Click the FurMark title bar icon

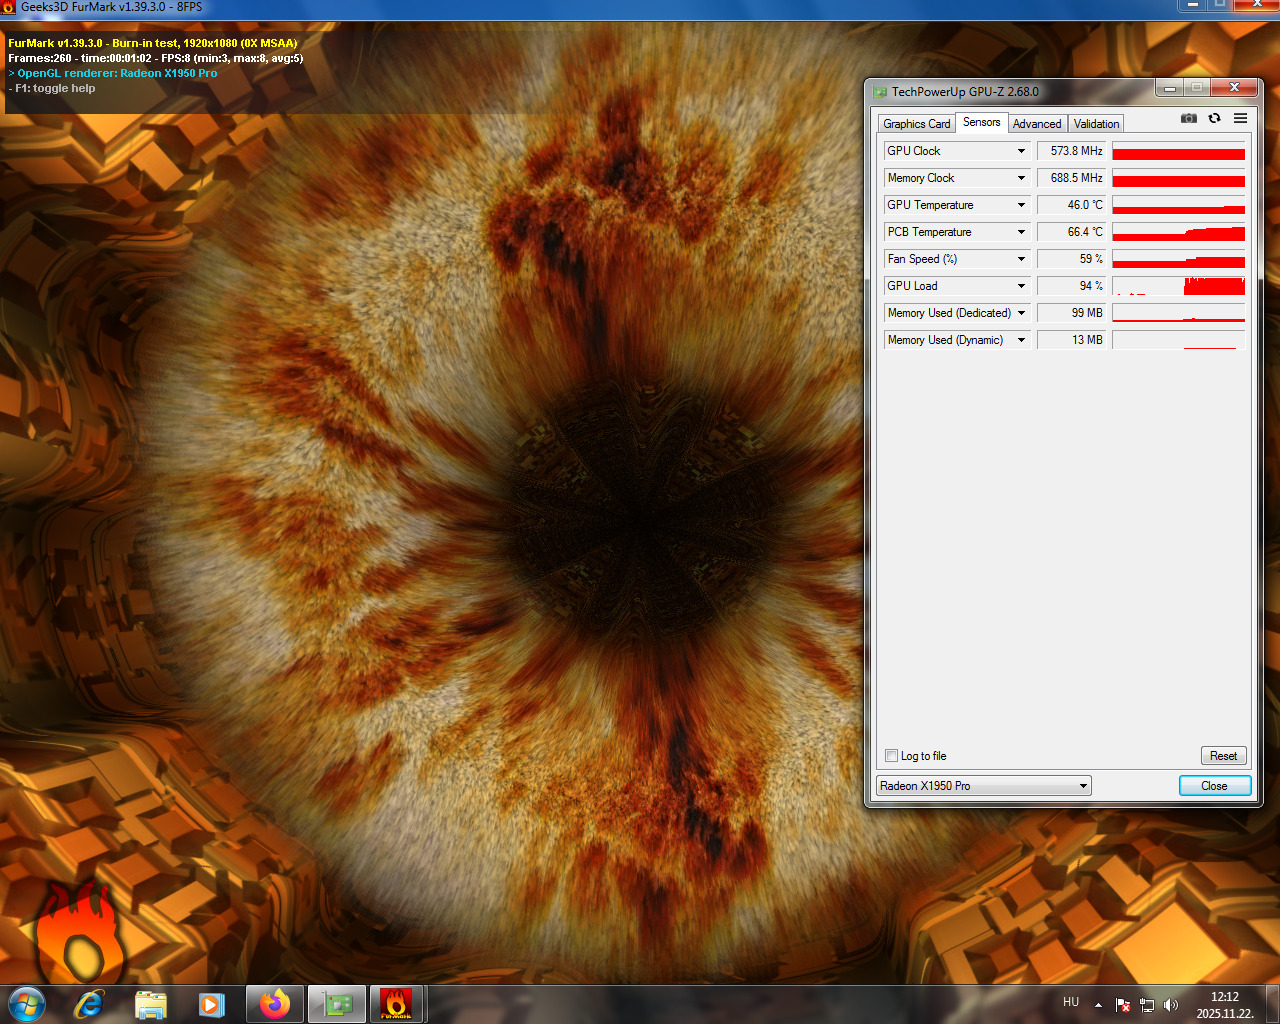coord(9,7)
